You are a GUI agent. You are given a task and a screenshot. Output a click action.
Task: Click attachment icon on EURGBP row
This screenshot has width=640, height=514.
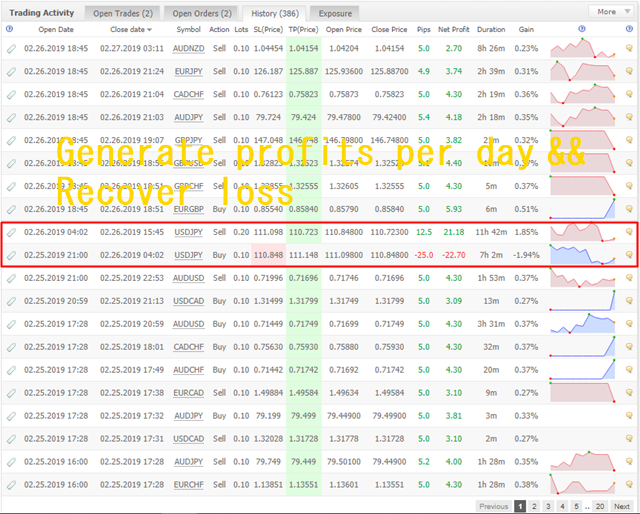(11, 209)
